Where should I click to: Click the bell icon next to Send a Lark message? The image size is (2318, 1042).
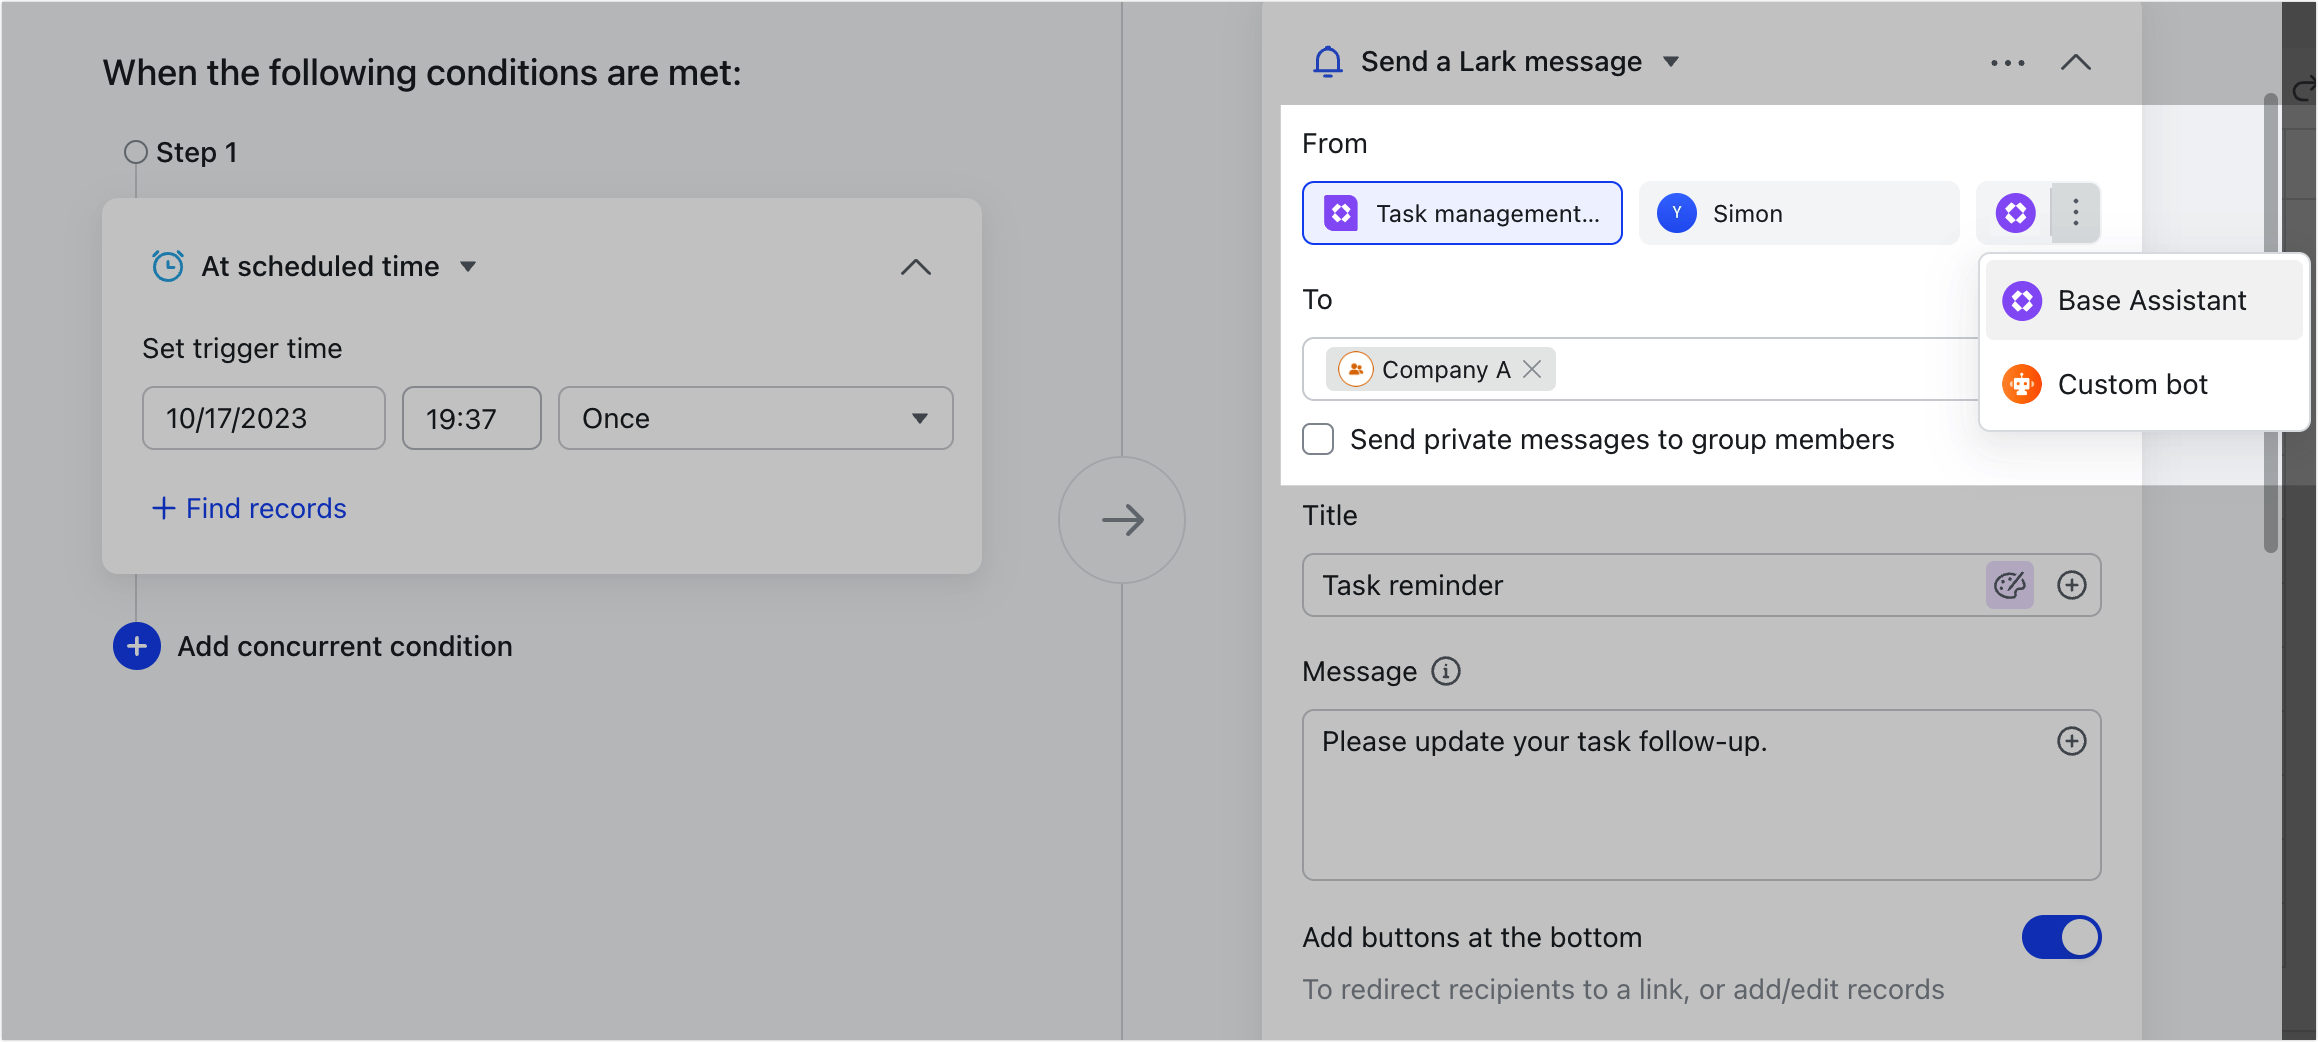pyautogui.click(x=1328, y=61)
